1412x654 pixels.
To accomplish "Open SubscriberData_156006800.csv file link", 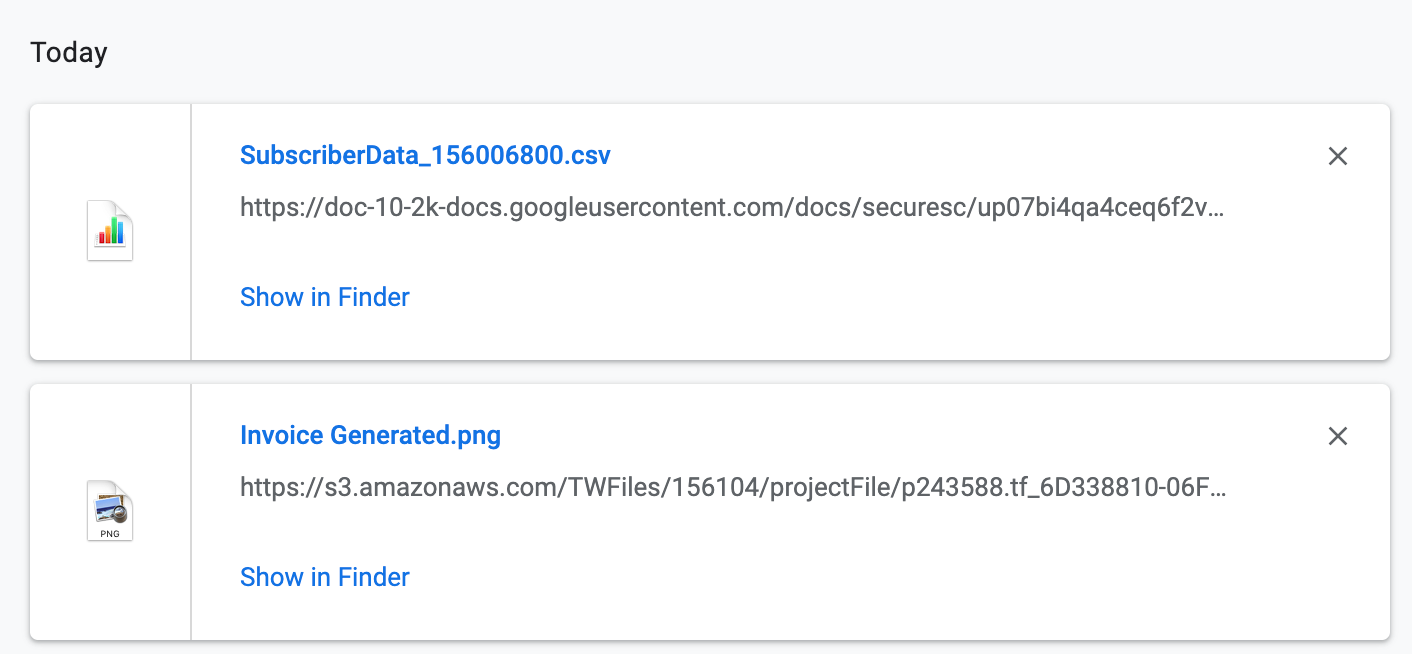I will 425,156.
